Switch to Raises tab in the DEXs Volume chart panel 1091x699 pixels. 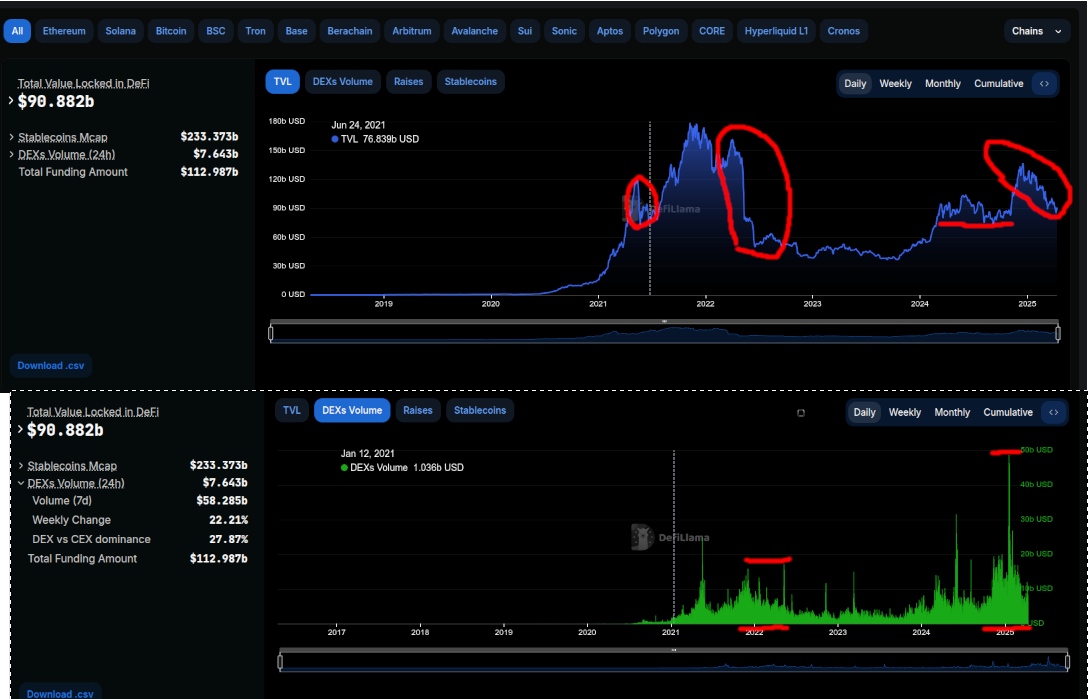(x=417, y=410)
